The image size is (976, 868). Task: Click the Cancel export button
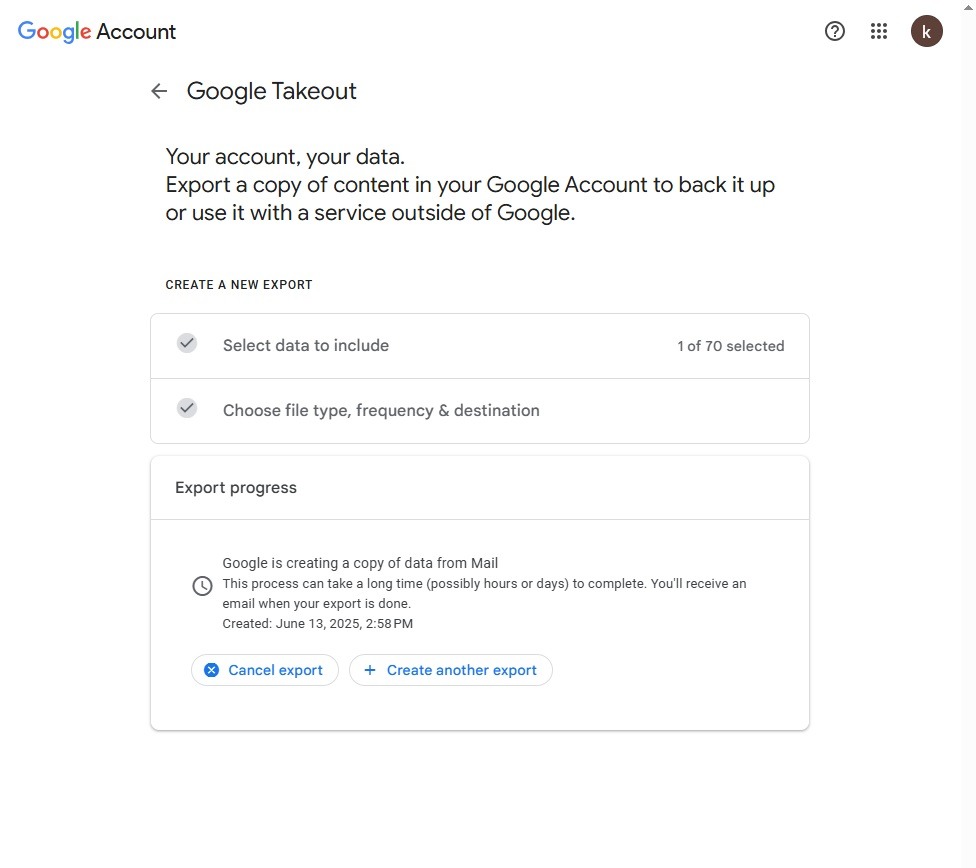coord(265,670)
